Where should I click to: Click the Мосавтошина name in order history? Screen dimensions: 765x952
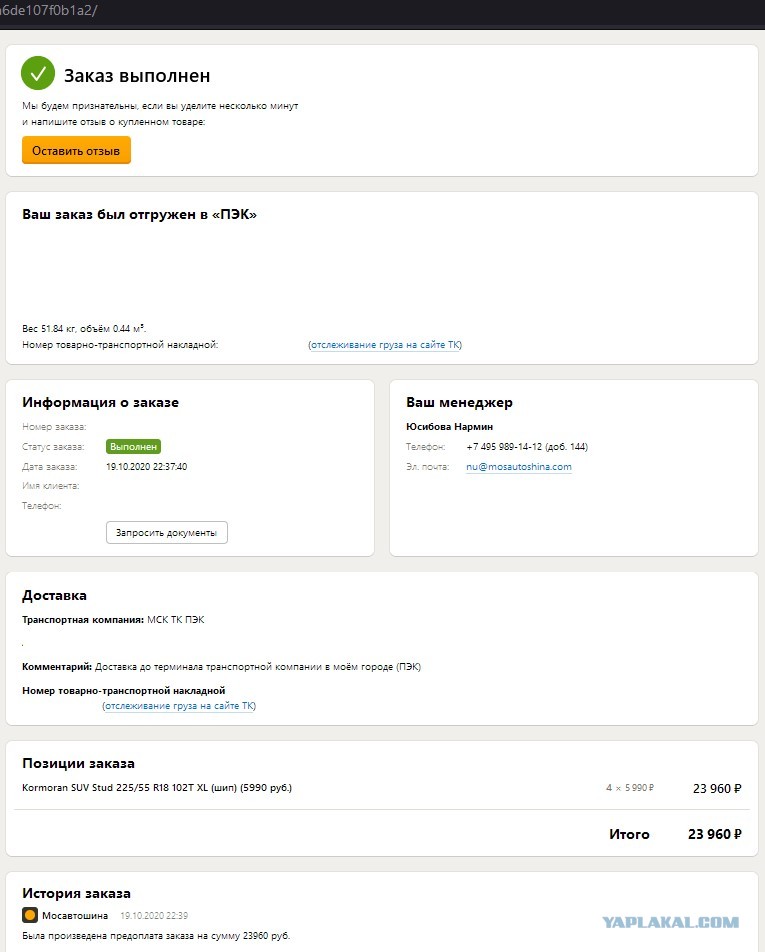click(75, 916)
